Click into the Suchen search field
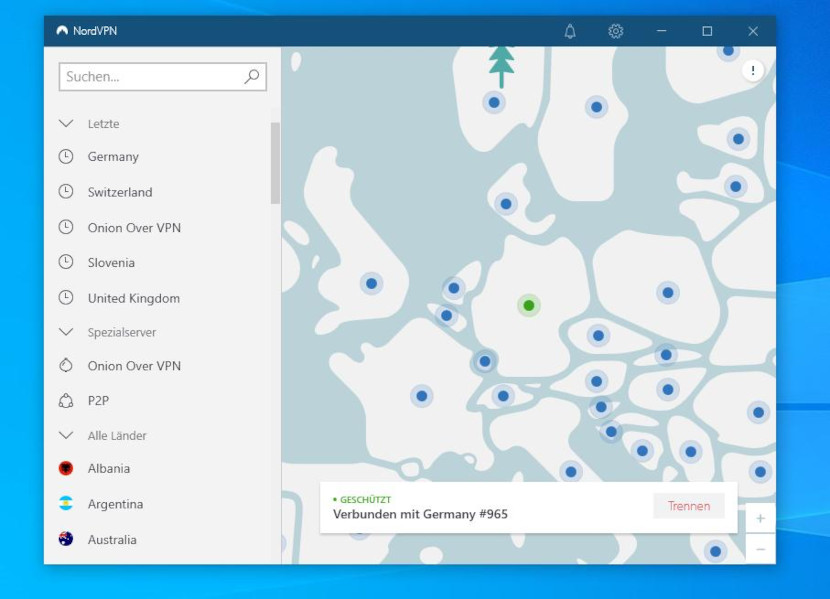This screenshot has height=599, width=830. coord(150,76)
